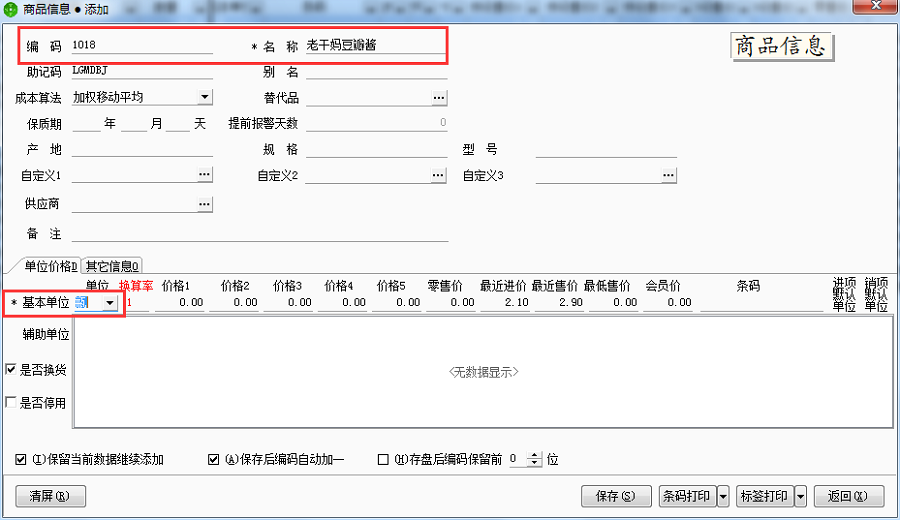Click the 零售价 value field
Image resolution: width=900 pixels, height=520 pixels.
click(x=451, y=302)
